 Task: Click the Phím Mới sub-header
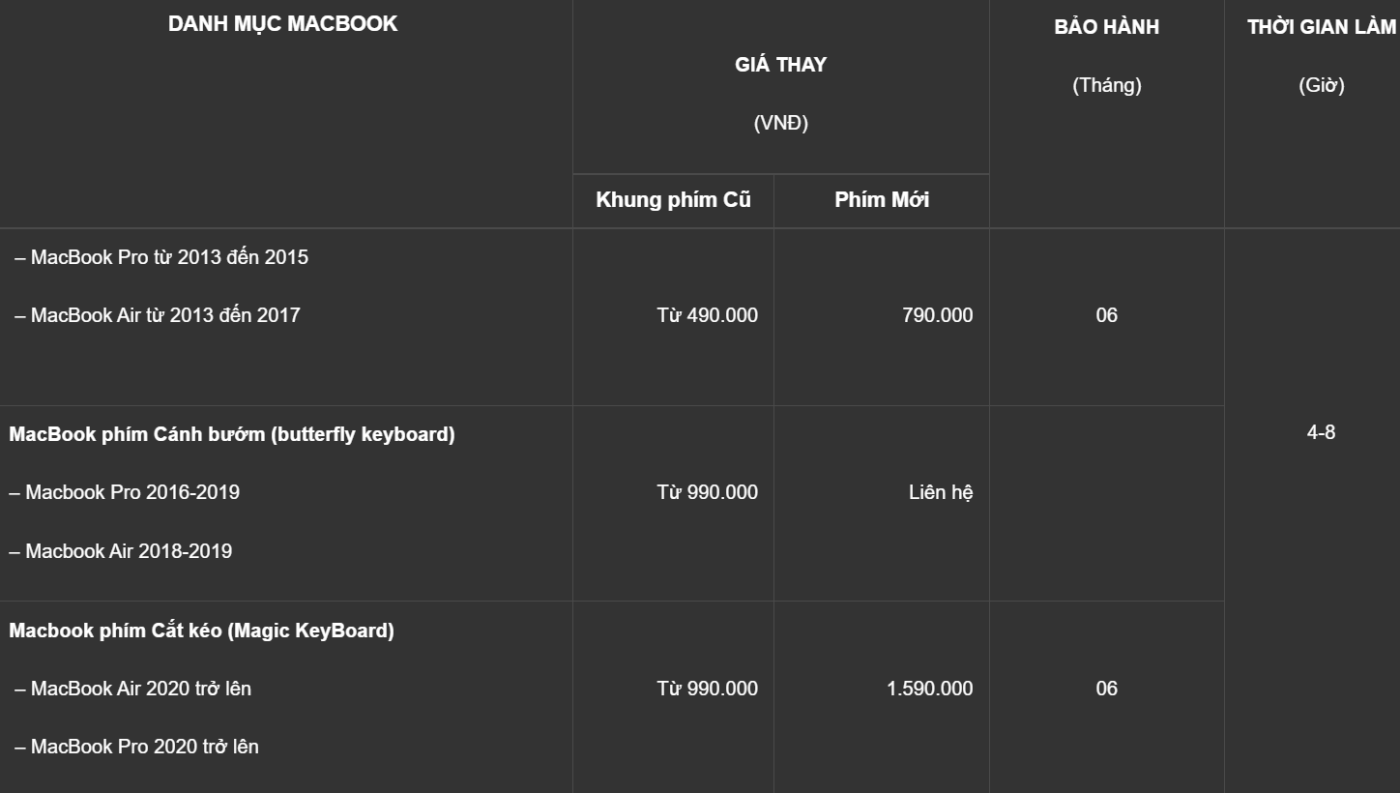click(x=882, y=200)
